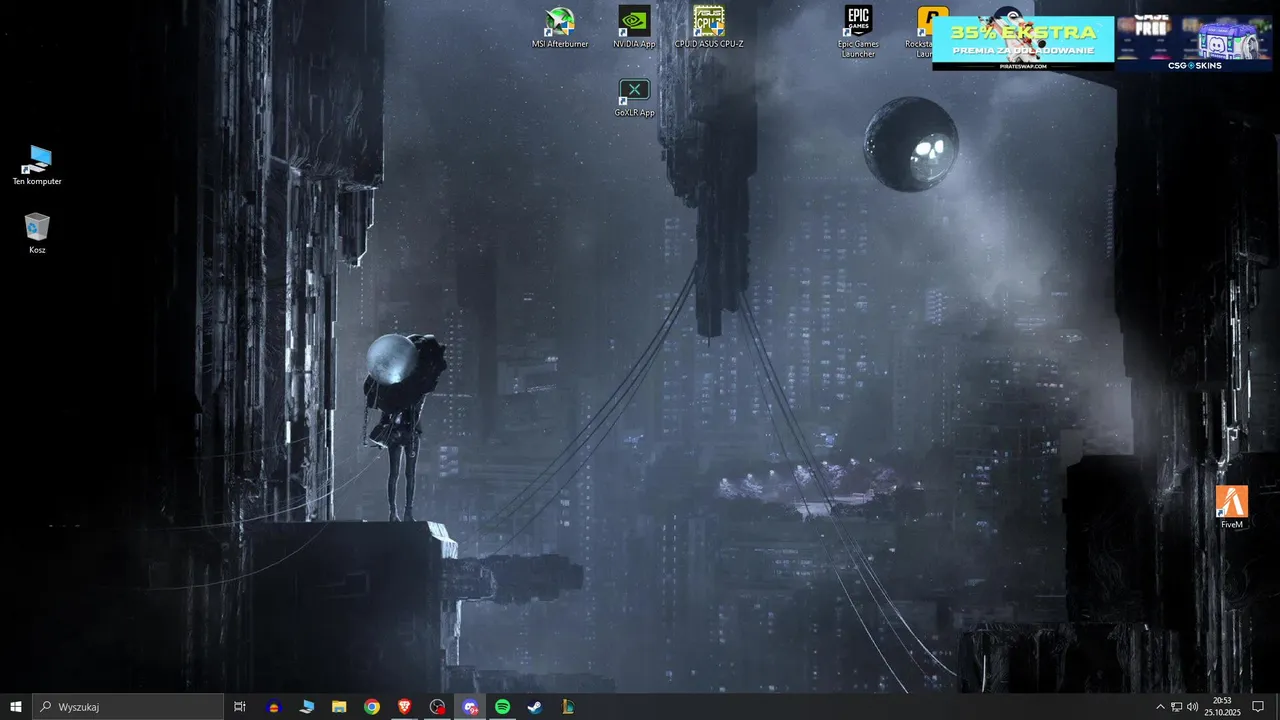
Task: Click the 35% EKSTRA Pirateswap banner
Action: point(1023,43)
